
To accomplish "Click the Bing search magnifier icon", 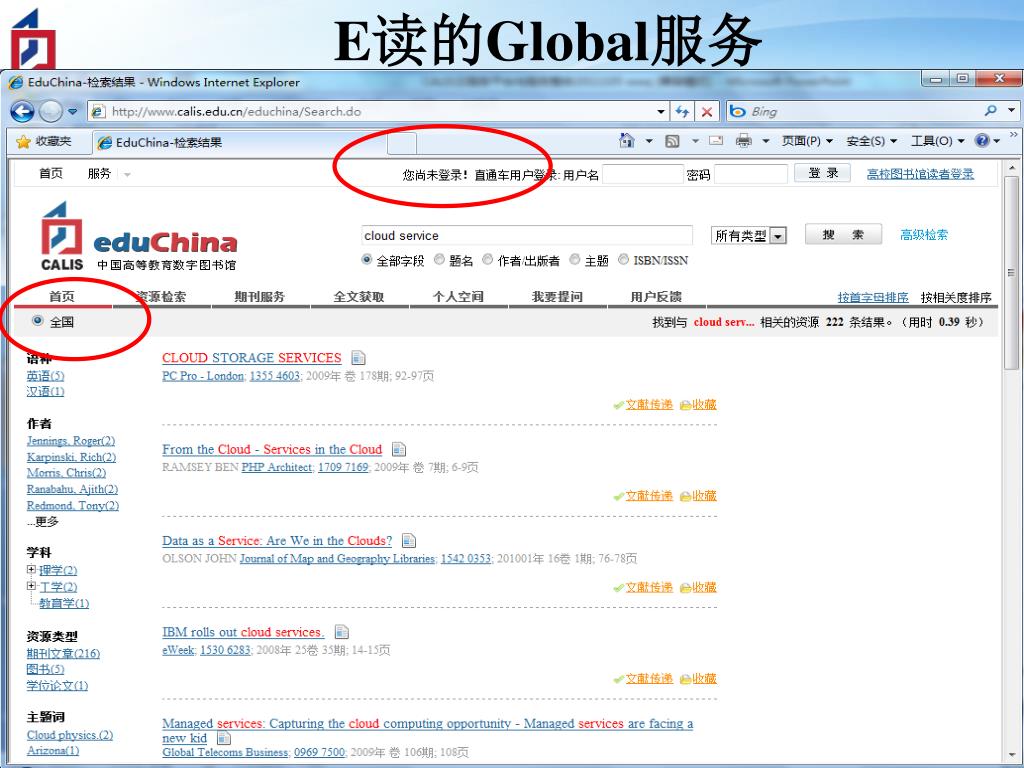I will click(x=991, y=111).
